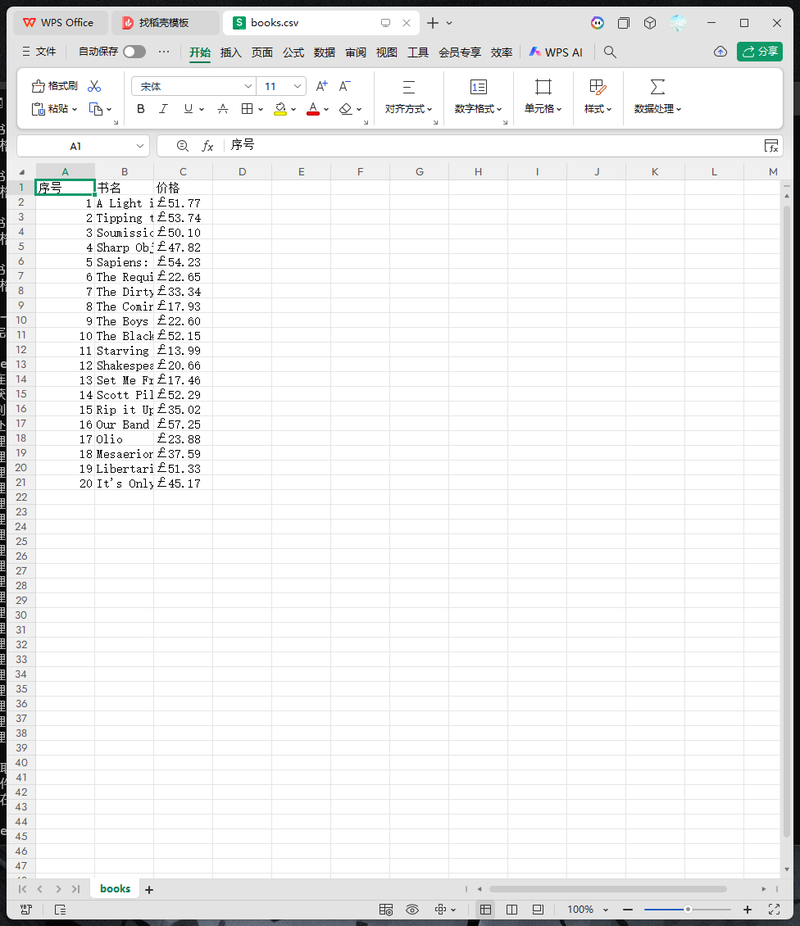Select cell containing £51.77
This screenshot has height=926, width=800.
183,203
